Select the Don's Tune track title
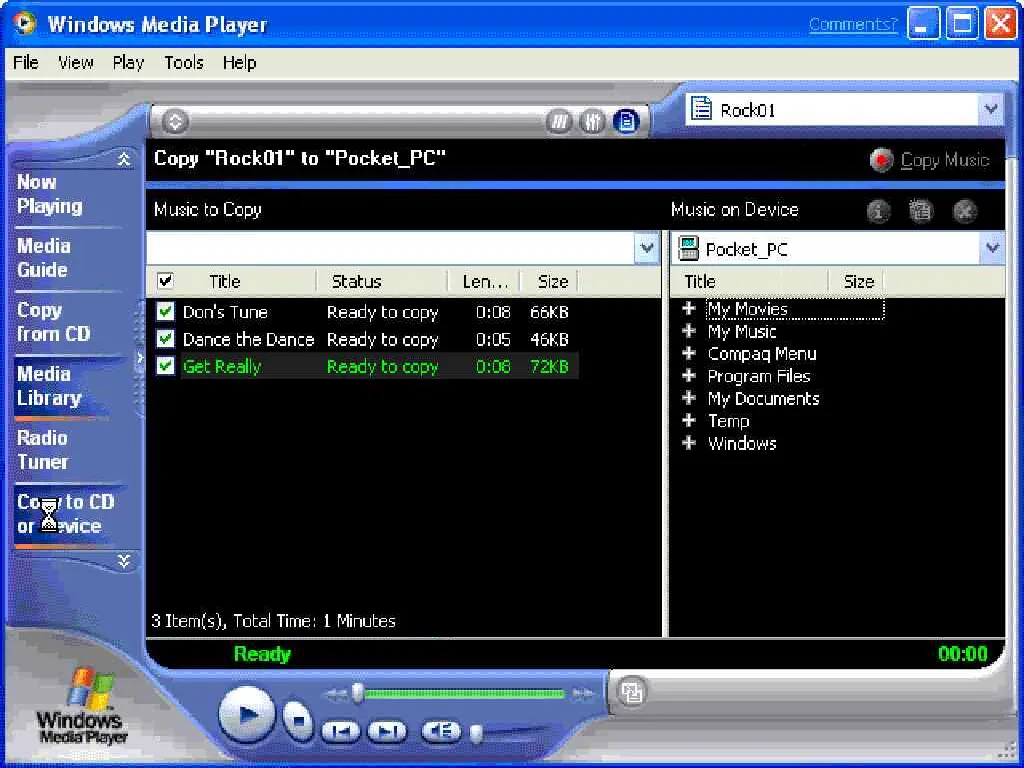 (x=225, y=312)
